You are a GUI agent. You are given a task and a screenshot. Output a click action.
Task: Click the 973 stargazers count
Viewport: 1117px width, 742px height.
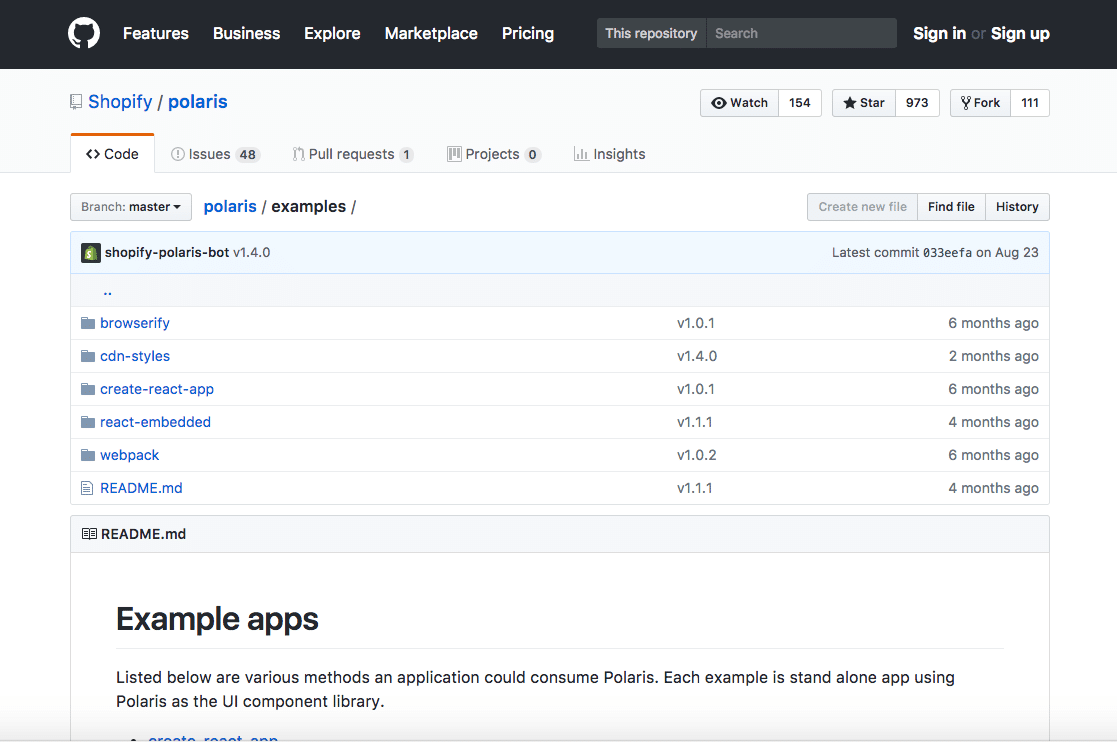tap(917, 103)
